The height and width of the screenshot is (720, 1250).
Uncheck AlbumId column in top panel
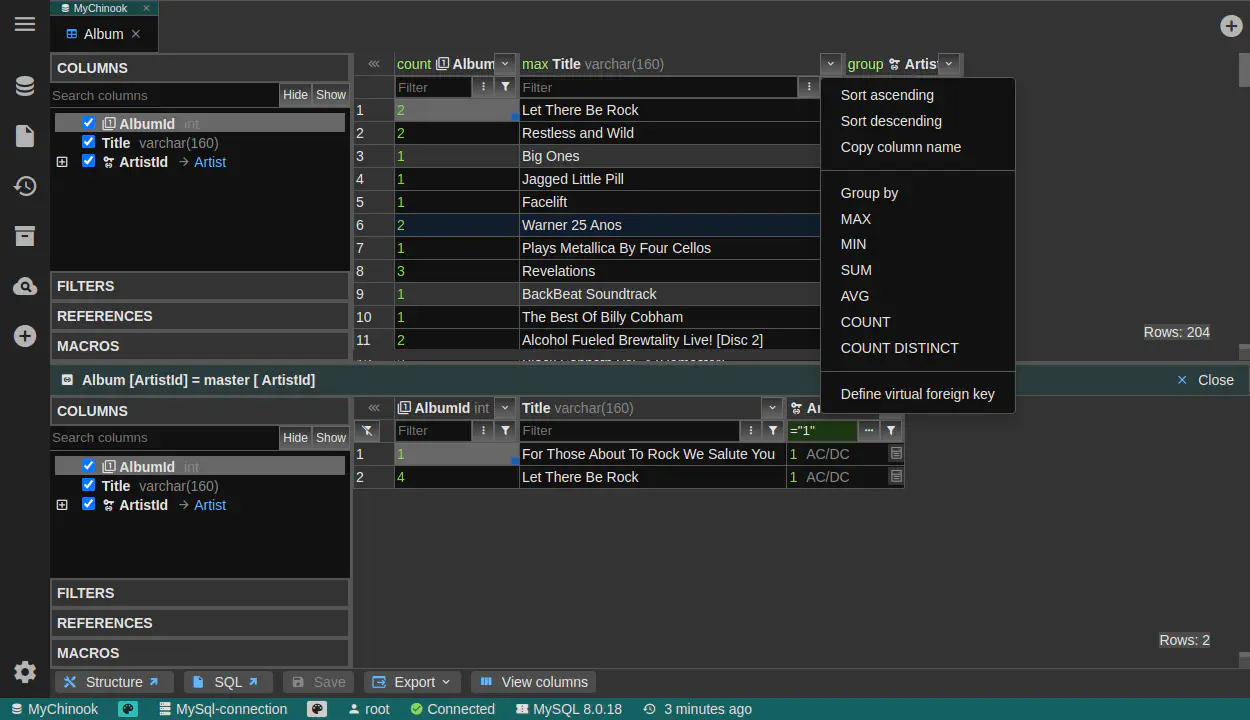click(89, 124)
